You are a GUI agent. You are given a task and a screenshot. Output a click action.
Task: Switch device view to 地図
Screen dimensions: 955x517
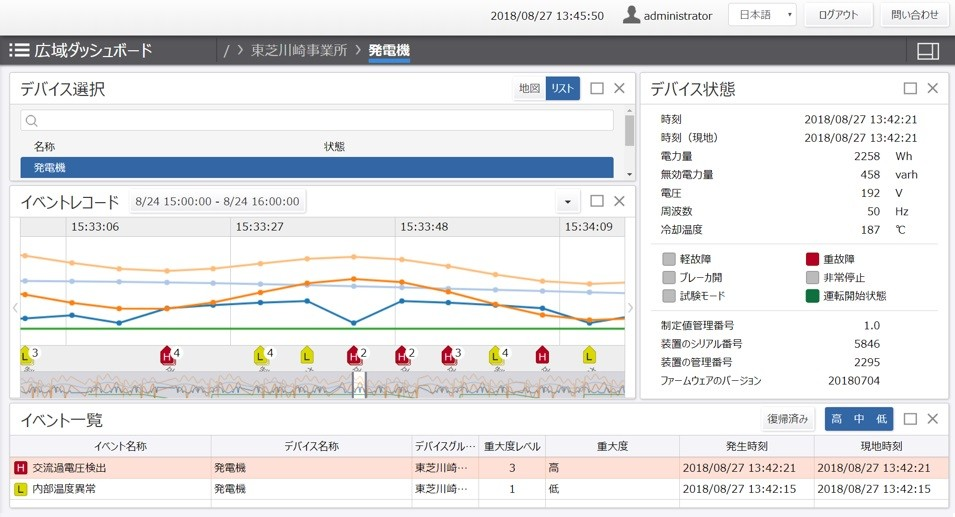point(529,89)
